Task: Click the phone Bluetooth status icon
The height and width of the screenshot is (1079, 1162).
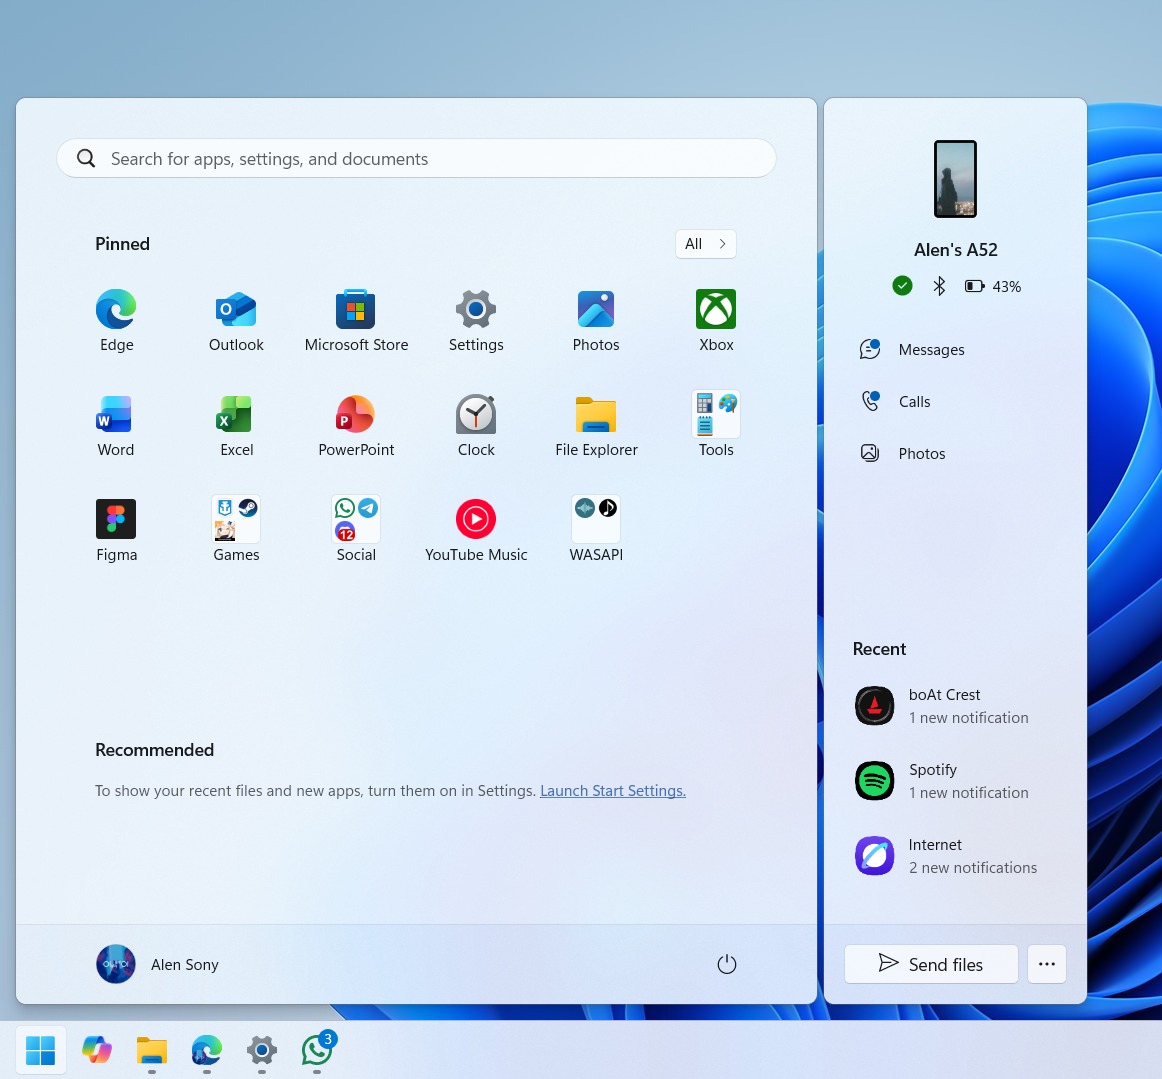Action: click(x=939, y=286)
